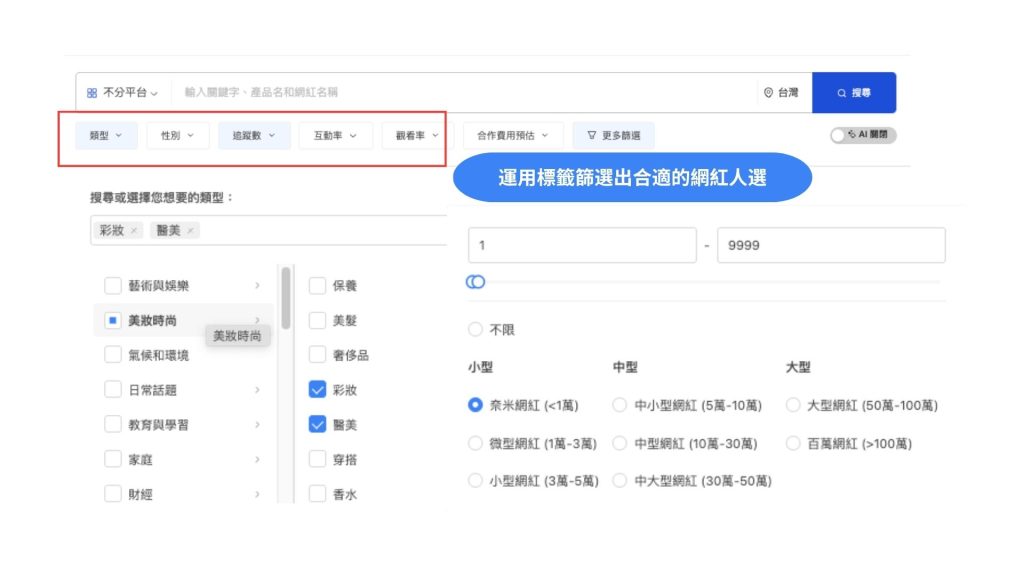Click the 美妝時尚 category row label
Image resolution: width=1024 pixels, height=576 pixels.
tap(152, 321)
